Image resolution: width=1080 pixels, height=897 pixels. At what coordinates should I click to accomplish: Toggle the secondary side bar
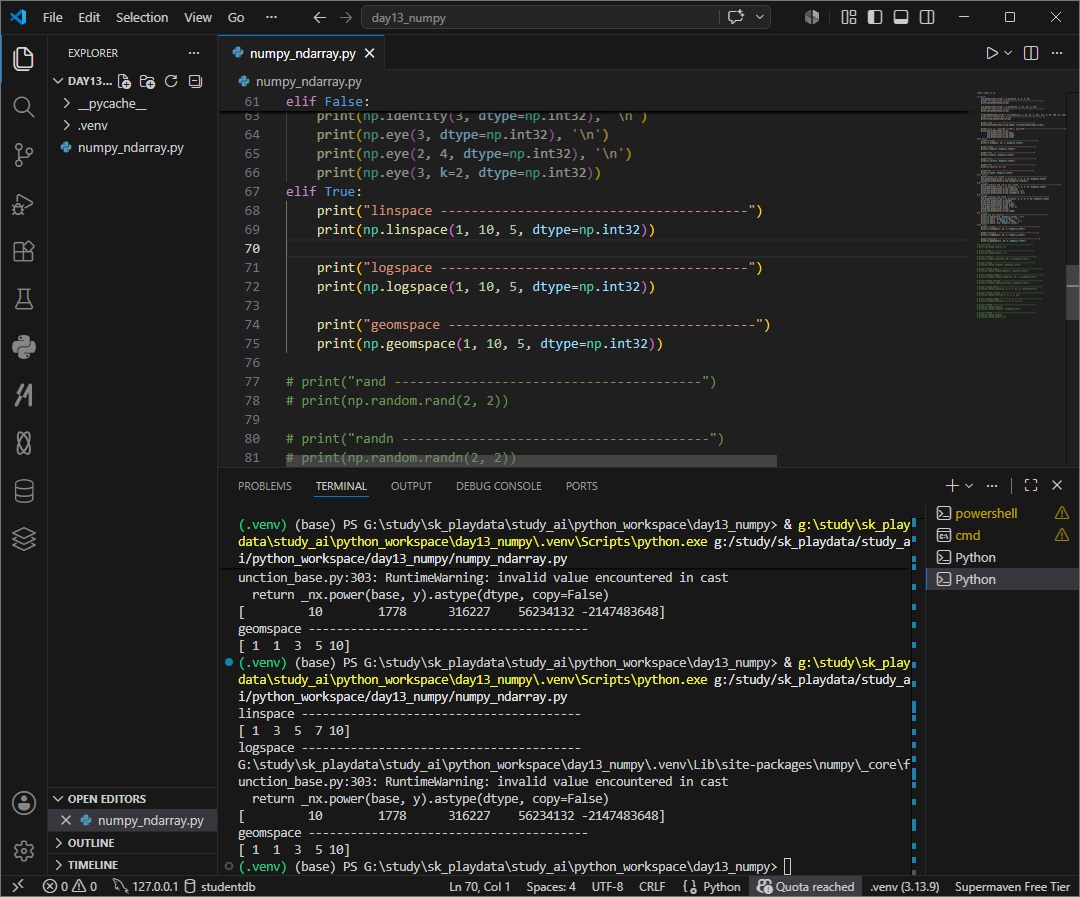(x=927, y=17)
